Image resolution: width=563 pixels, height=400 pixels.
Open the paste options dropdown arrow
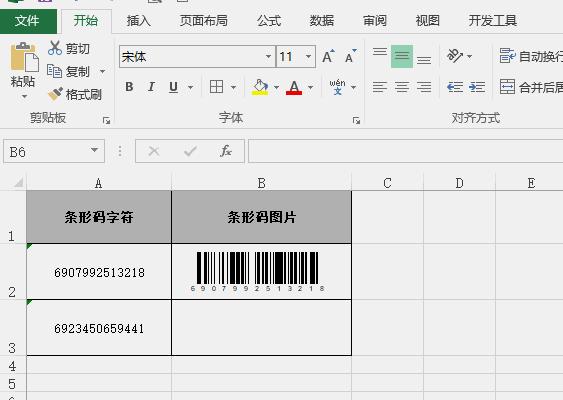[x=24, y=96]
